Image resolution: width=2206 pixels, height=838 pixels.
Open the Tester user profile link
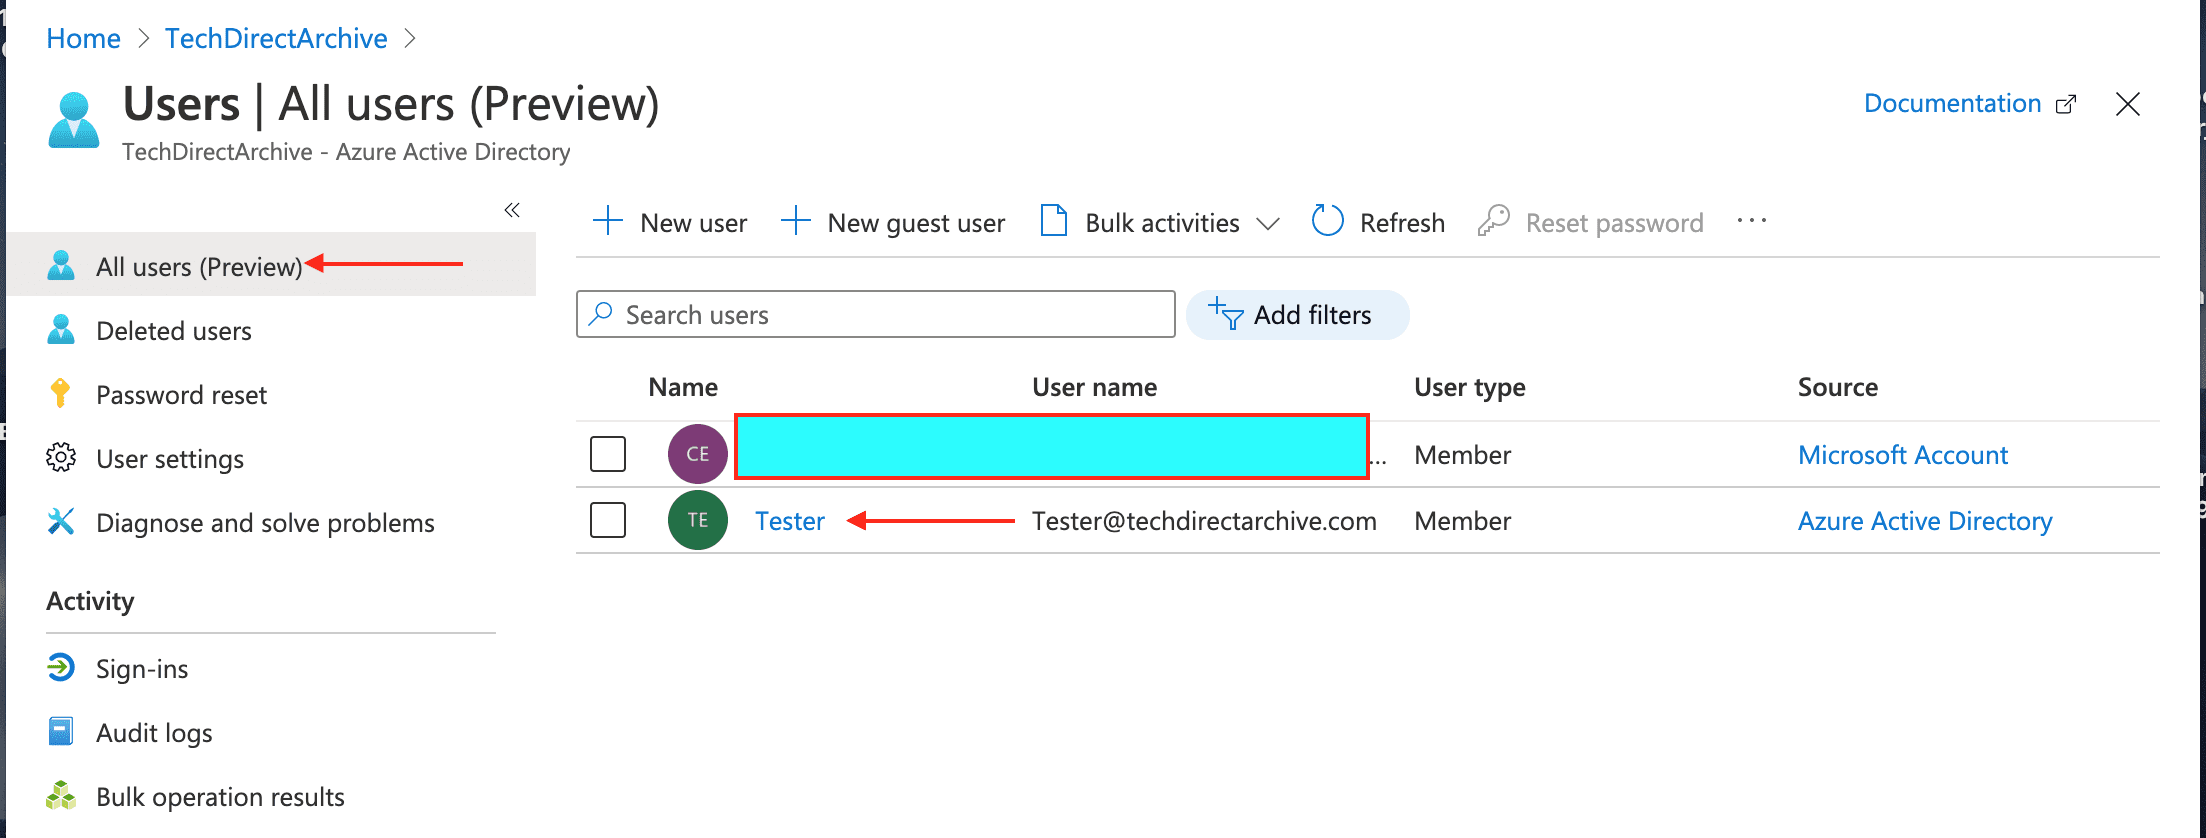pyautogui.click(x=789, y=521)
